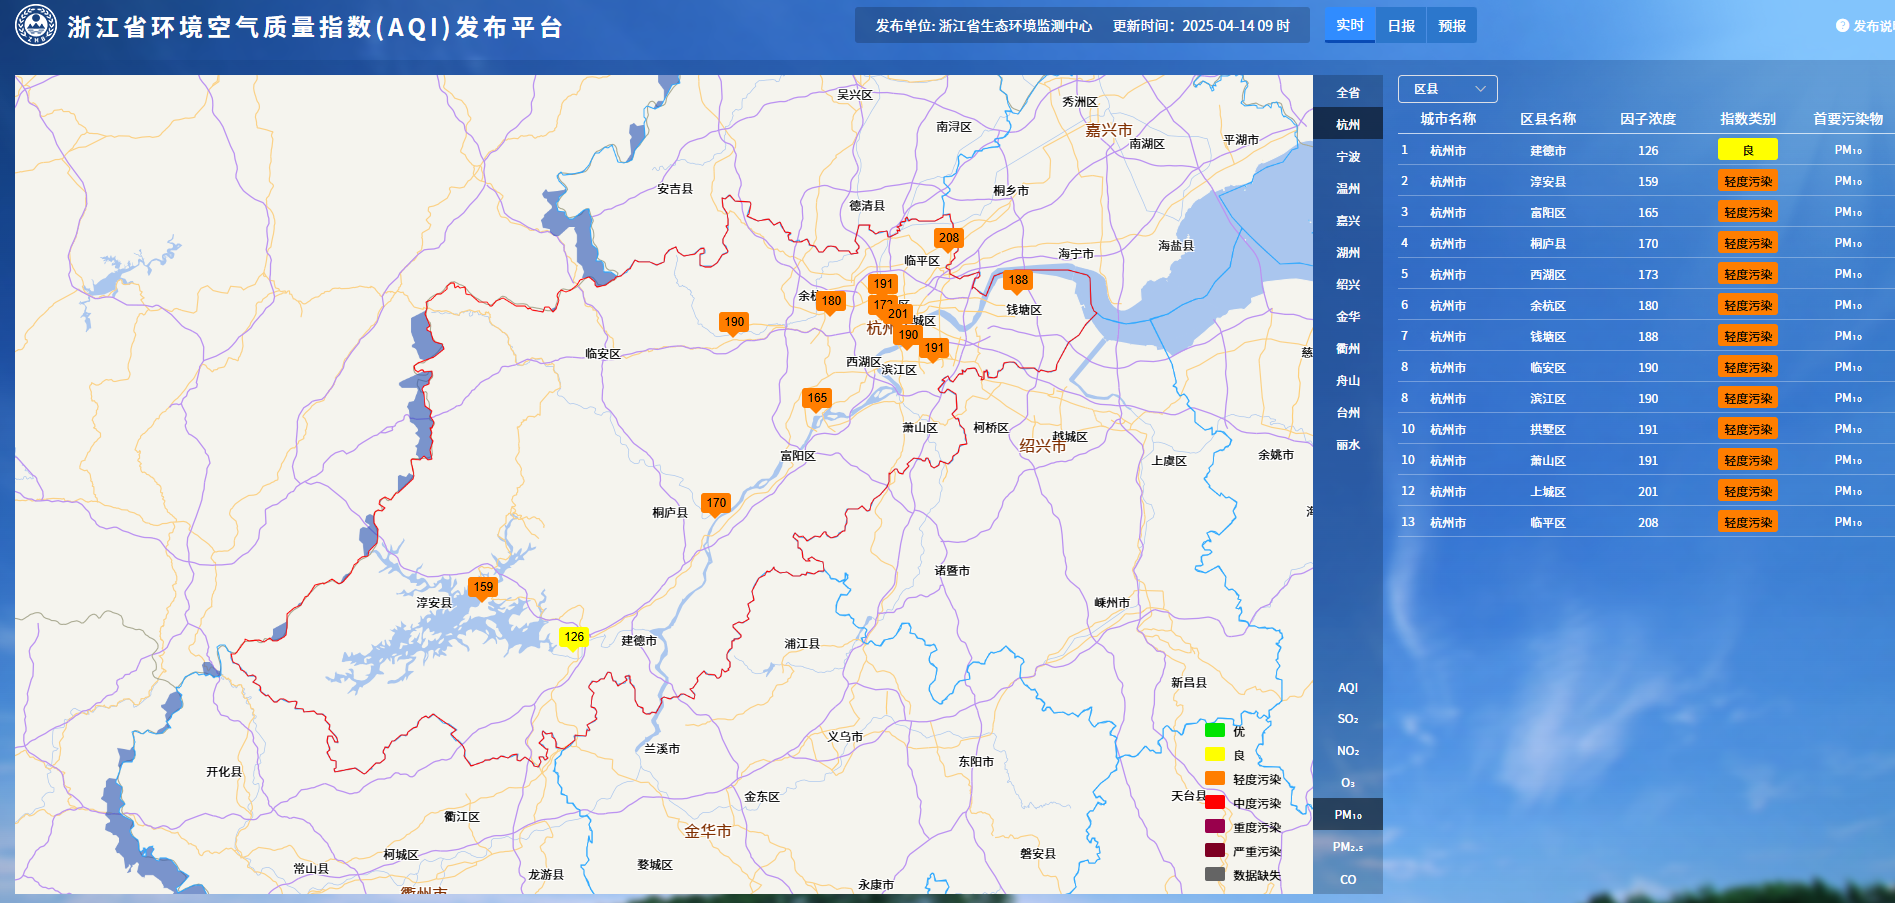This screenshot has width=1895, height=903.
Task: Select 湖州 in the city sidebar
Action: pos(1348,253)
